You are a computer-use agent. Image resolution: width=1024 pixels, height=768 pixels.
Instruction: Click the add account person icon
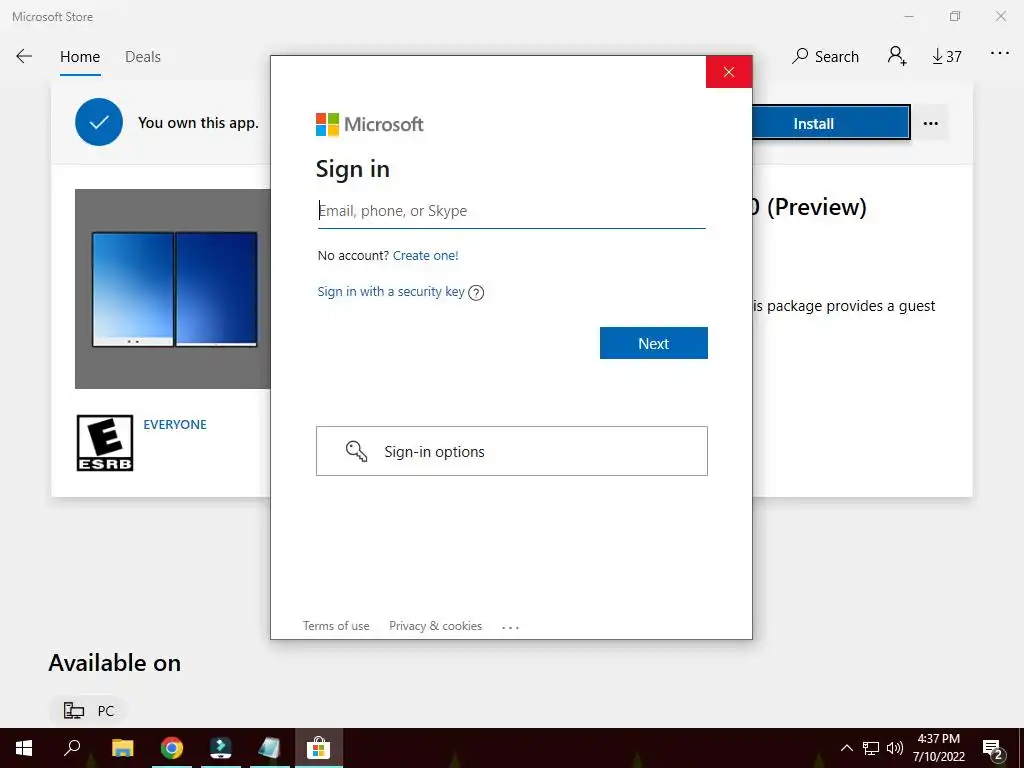pyautogui.click(x=897, y=56)
